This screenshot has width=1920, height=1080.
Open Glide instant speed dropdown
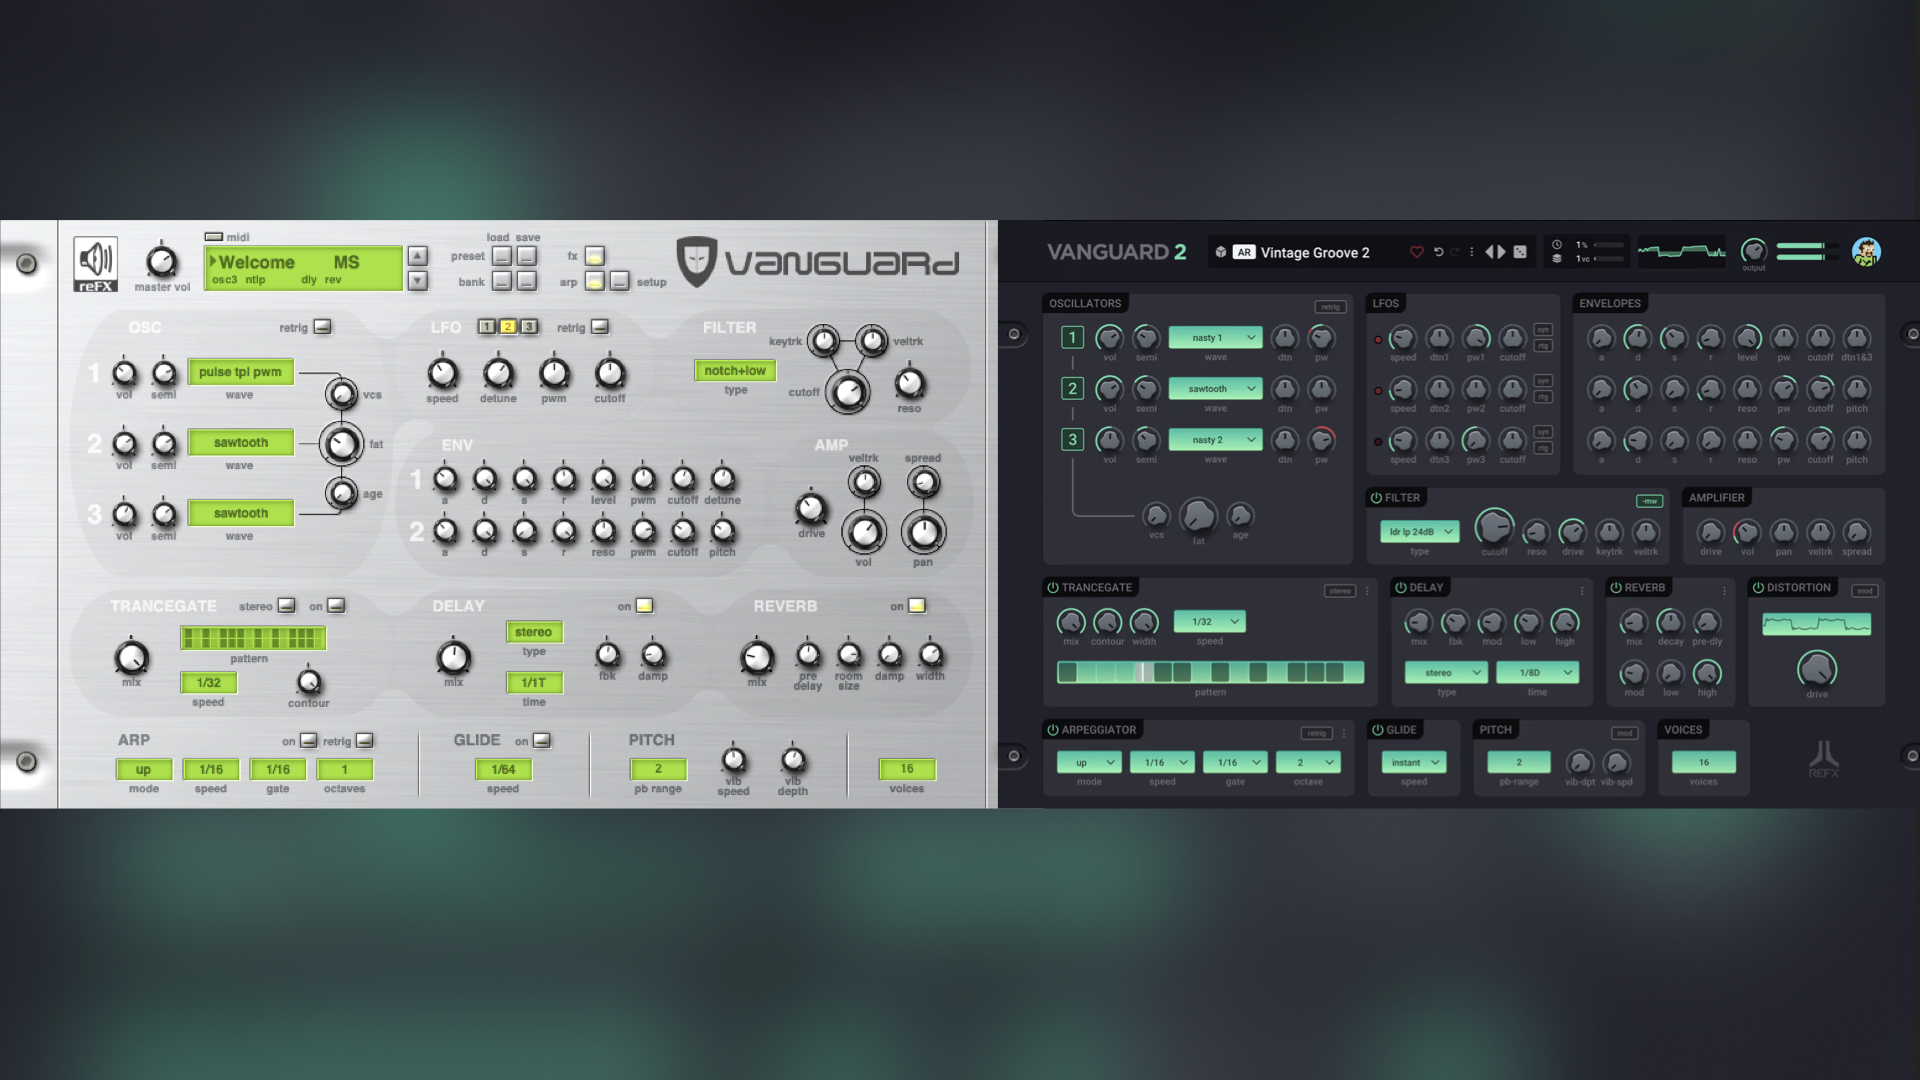pyautogui.click(x=1413, y=762)
